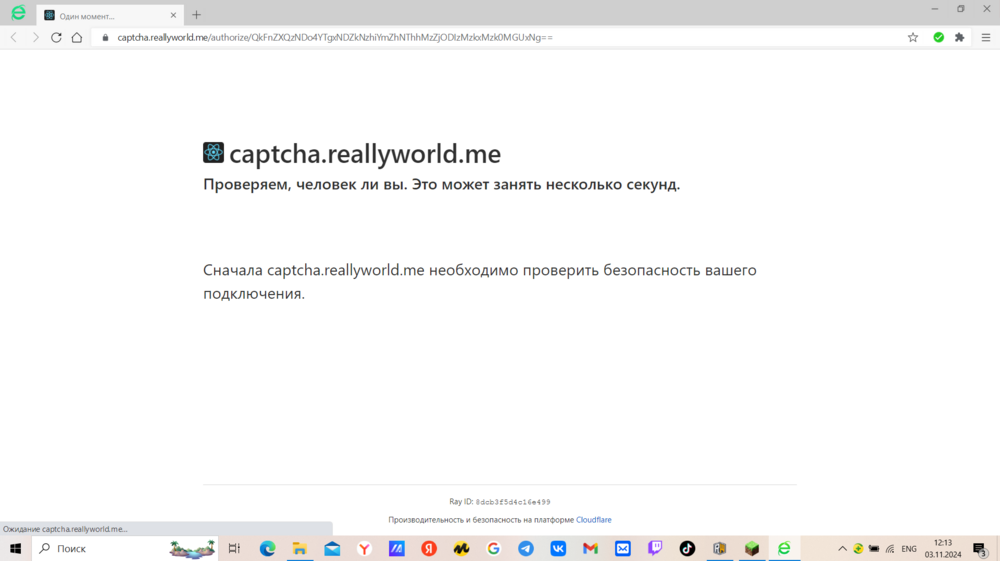Open Twitch from the taskbar
1000x561 pixels.
pyautogui.click(x=655, y=548)
